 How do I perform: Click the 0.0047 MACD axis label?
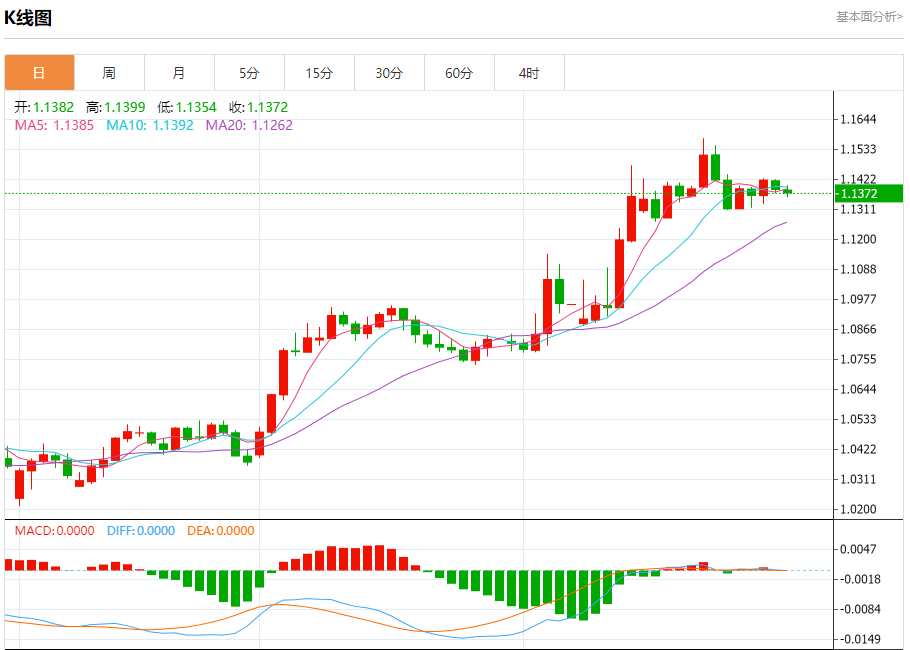pos(858,549)
